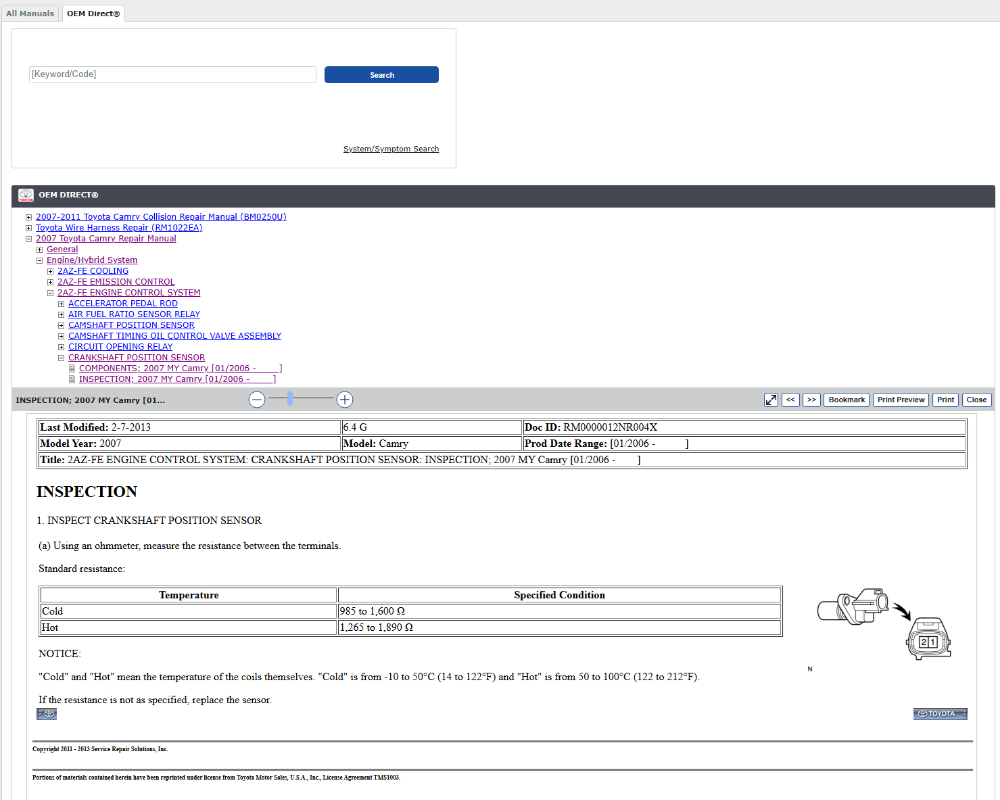
Task: Open INSPECTION; 2007 MY Camry document
Action: [x=177, y=380]
